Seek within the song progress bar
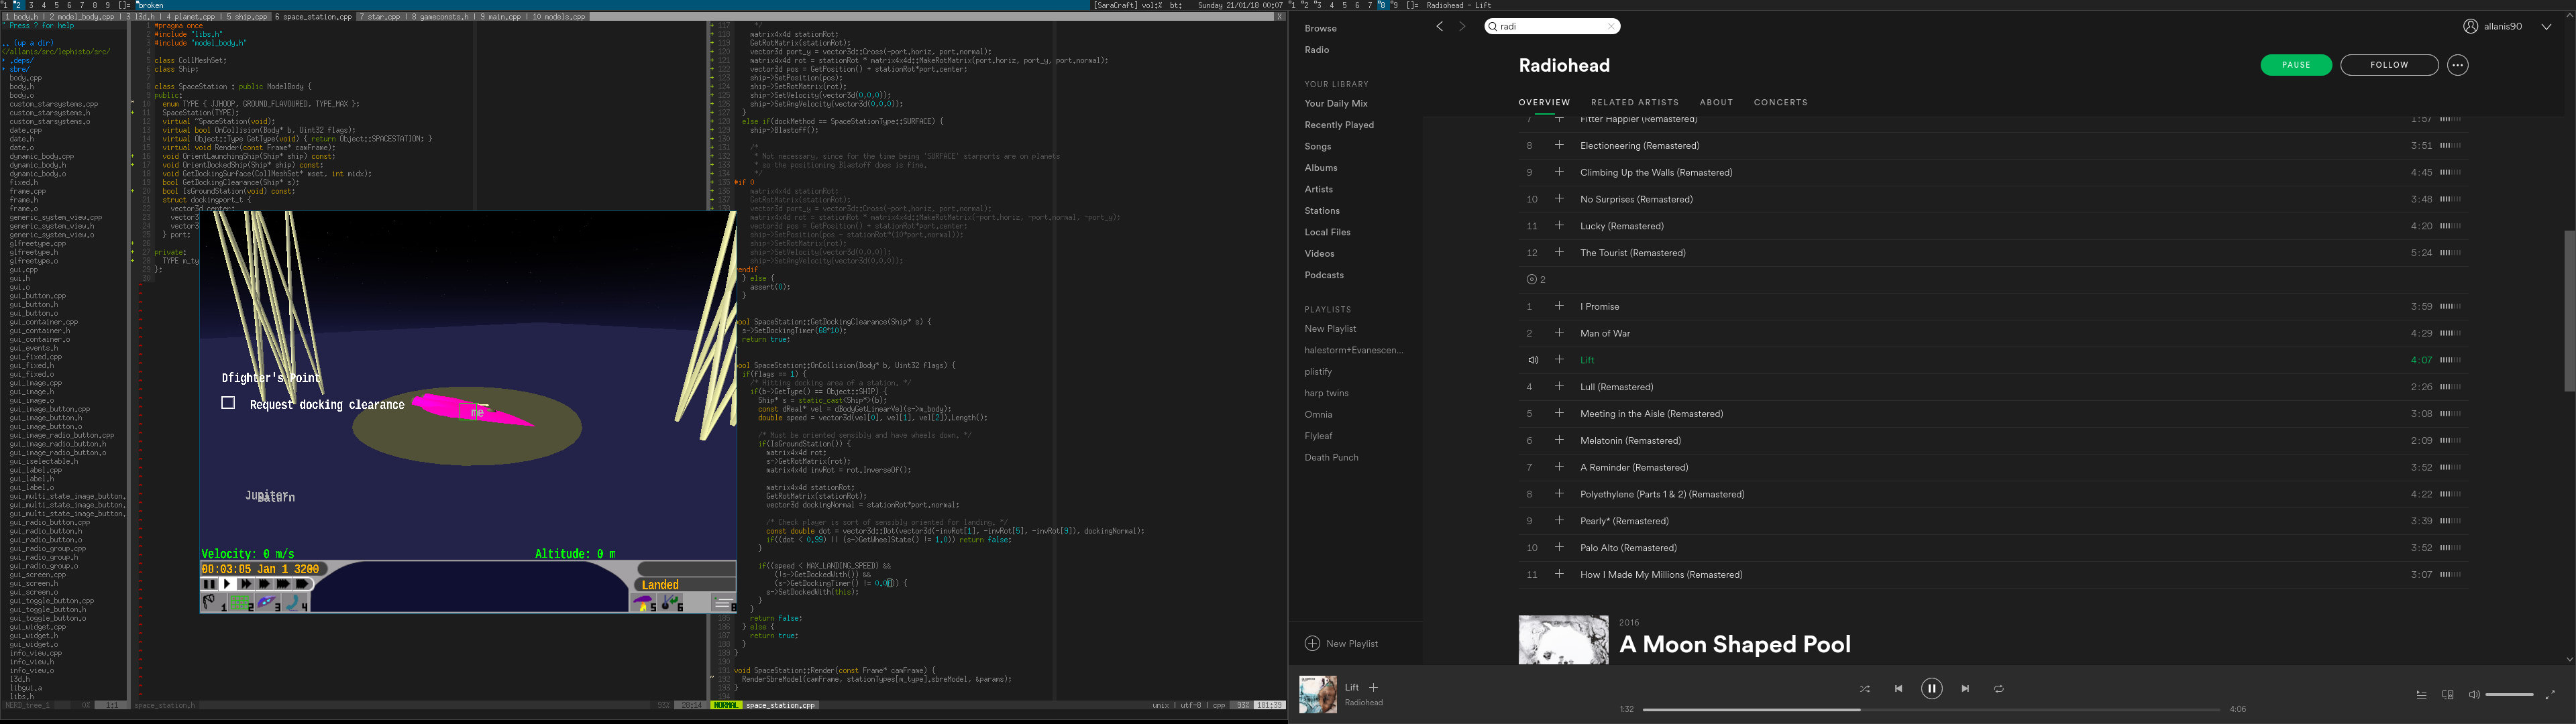 1930,710
